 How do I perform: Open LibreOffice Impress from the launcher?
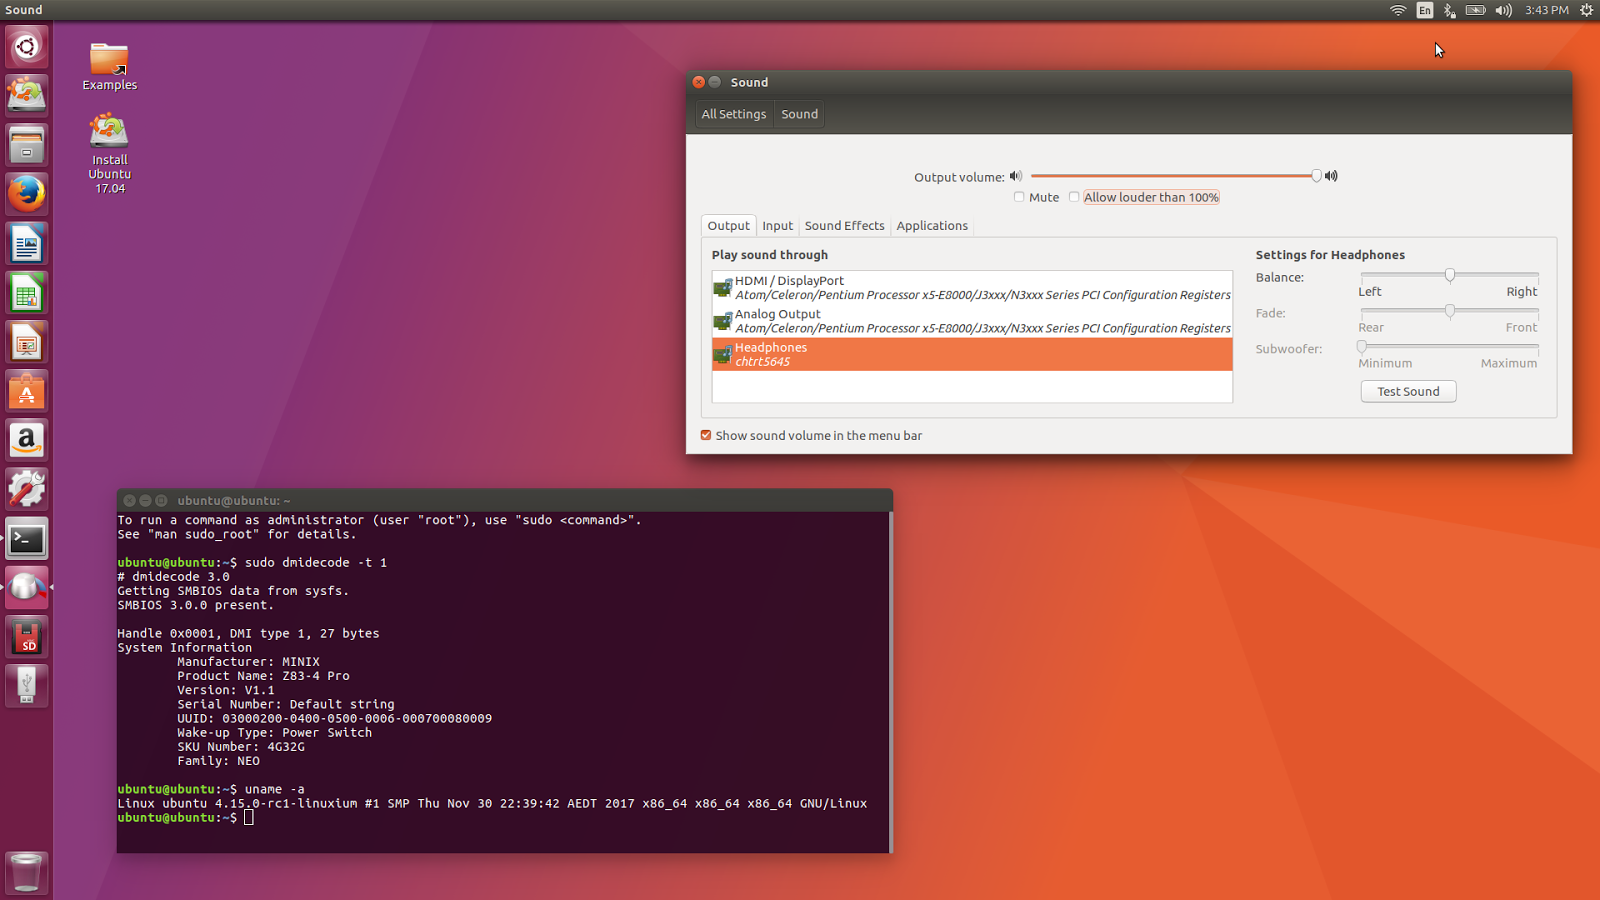pos(27,342)
